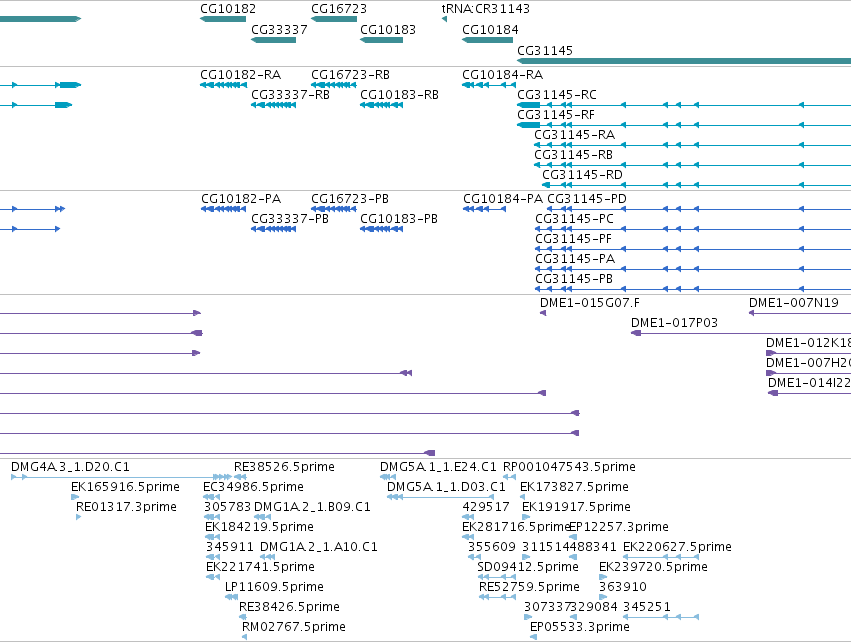Click the EK281716.5prime EST
Image resolution: width=851 pixels, height=642 pixels.
tap(468, 537)
